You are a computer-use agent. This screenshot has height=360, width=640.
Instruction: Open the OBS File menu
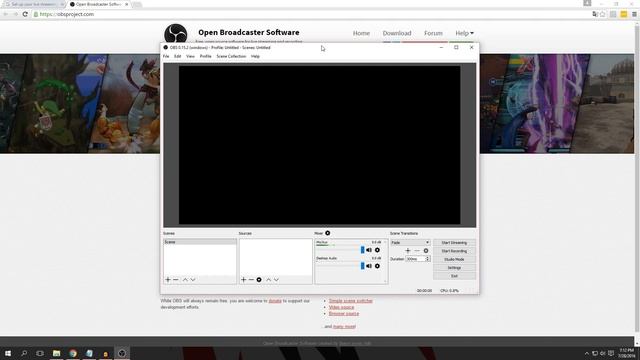[x=166, y=56]
